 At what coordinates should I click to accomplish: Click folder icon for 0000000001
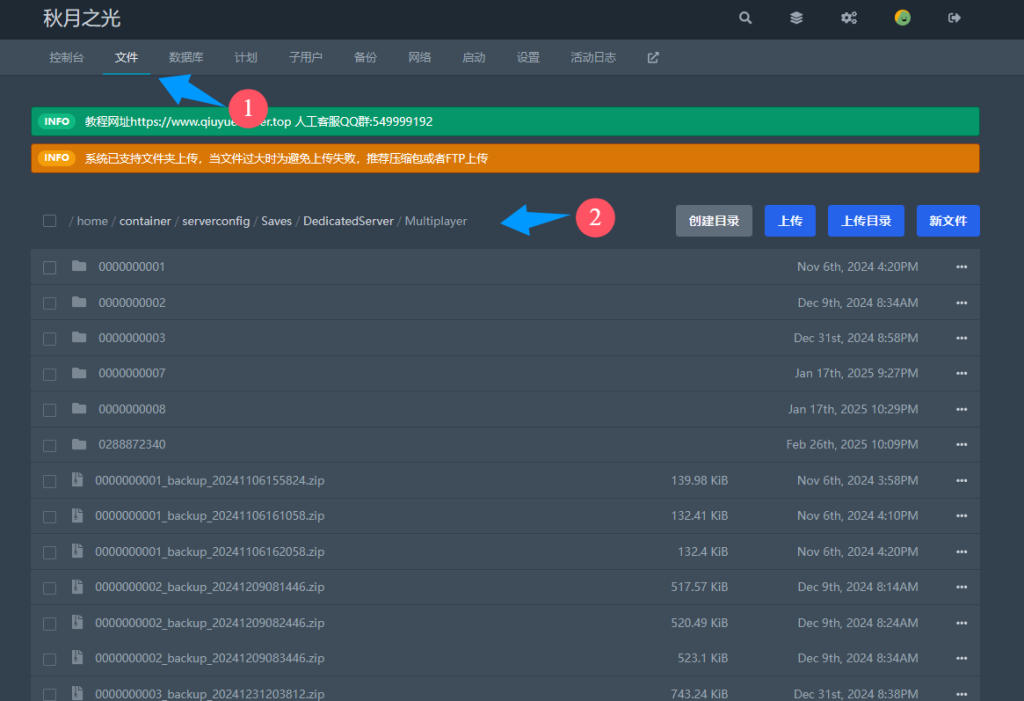click(79, 267)
